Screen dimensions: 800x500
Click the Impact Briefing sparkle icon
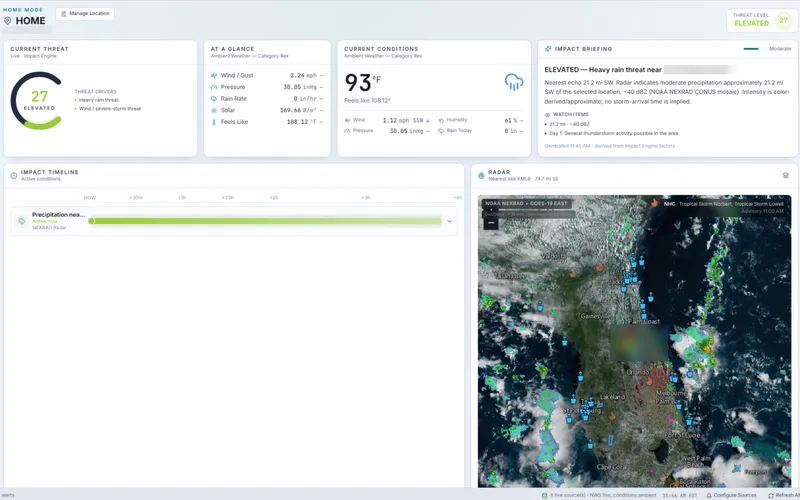(x=548, y=49)
